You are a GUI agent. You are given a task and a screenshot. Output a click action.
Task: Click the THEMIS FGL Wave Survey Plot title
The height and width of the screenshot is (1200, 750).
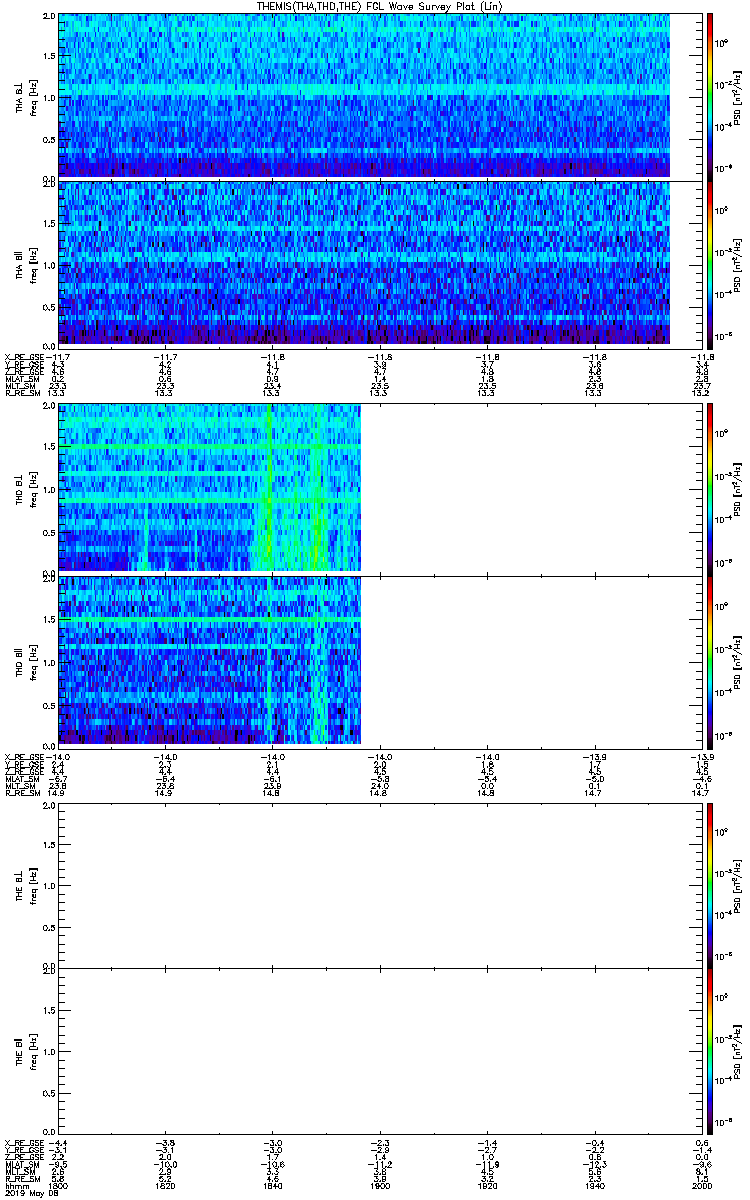tap(381, 6)
